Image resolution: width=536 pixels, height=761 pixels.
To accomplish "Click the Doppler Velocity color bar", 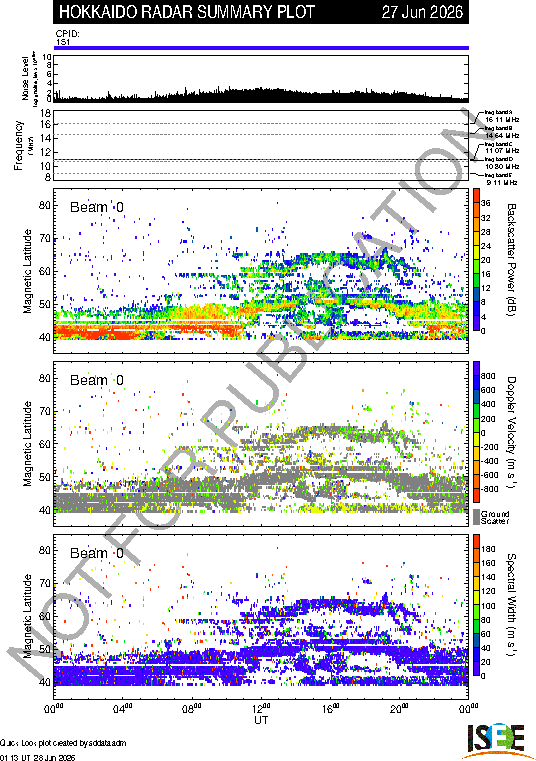I will tap(476, 432).
